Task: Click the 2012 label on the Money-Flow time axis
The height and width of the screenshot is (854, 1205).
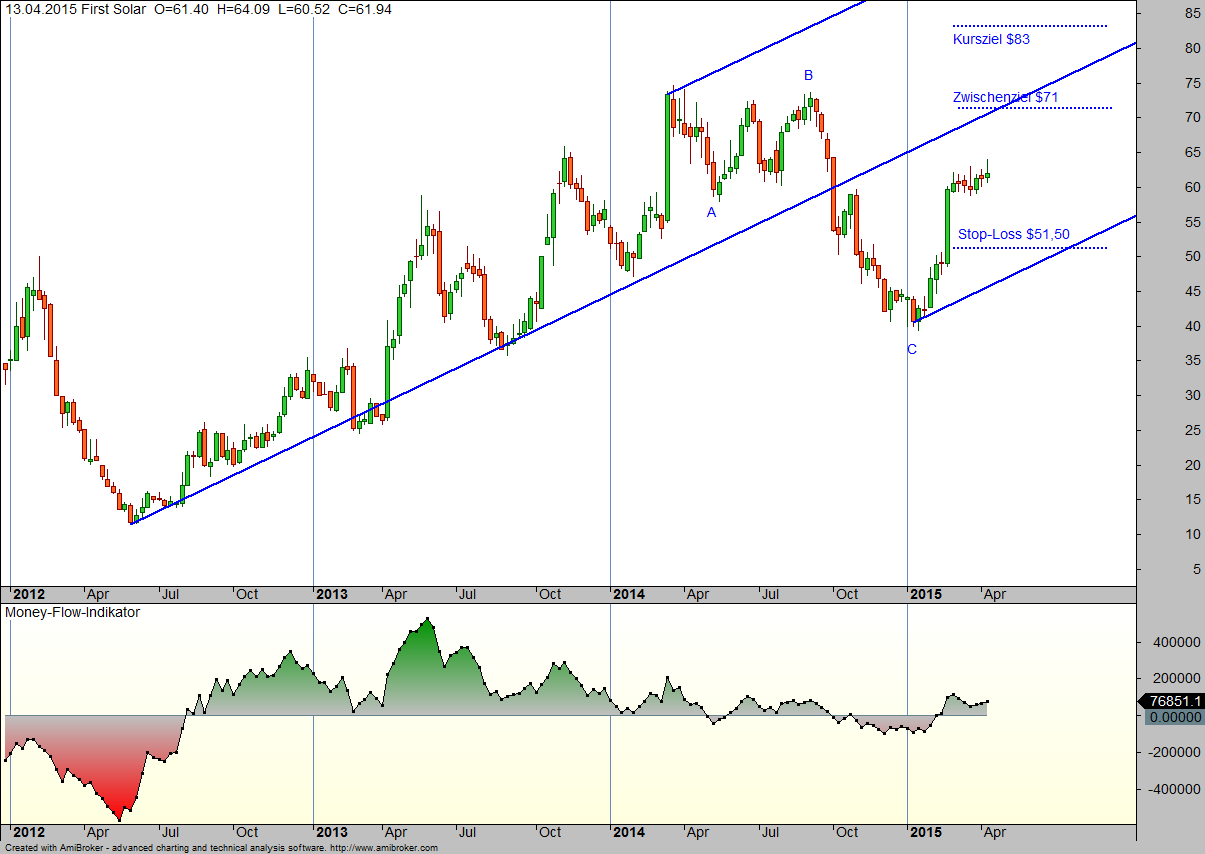Action: [x=29, y=832]
